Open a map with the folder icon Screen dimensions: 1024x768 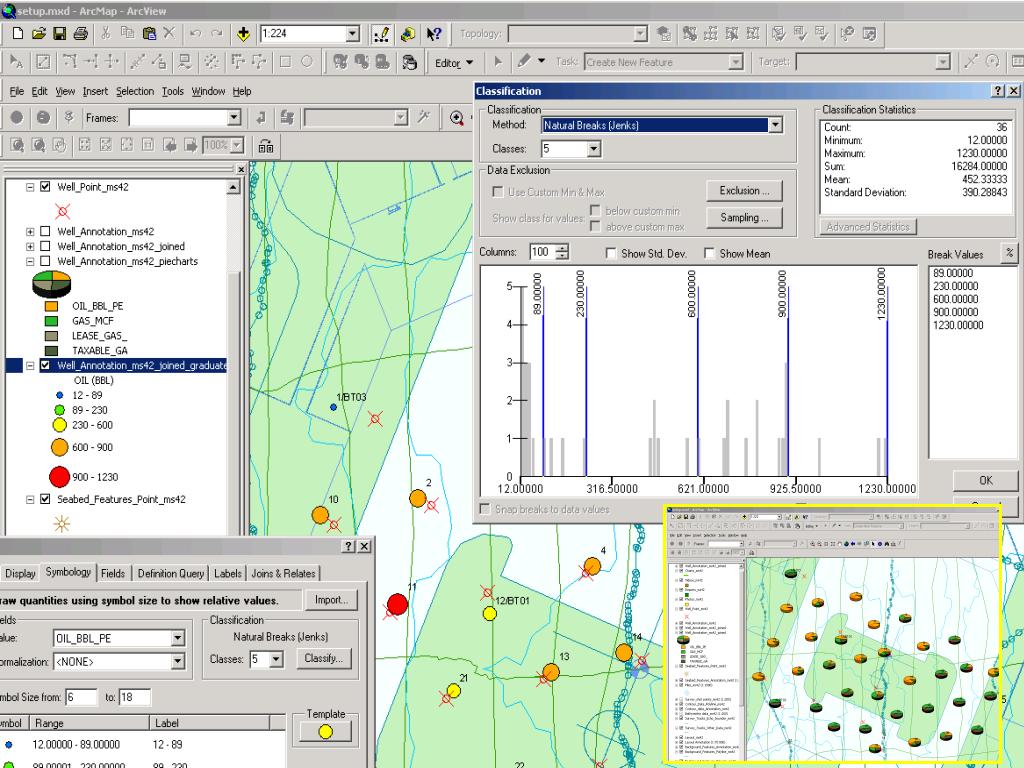pos(39,33)
